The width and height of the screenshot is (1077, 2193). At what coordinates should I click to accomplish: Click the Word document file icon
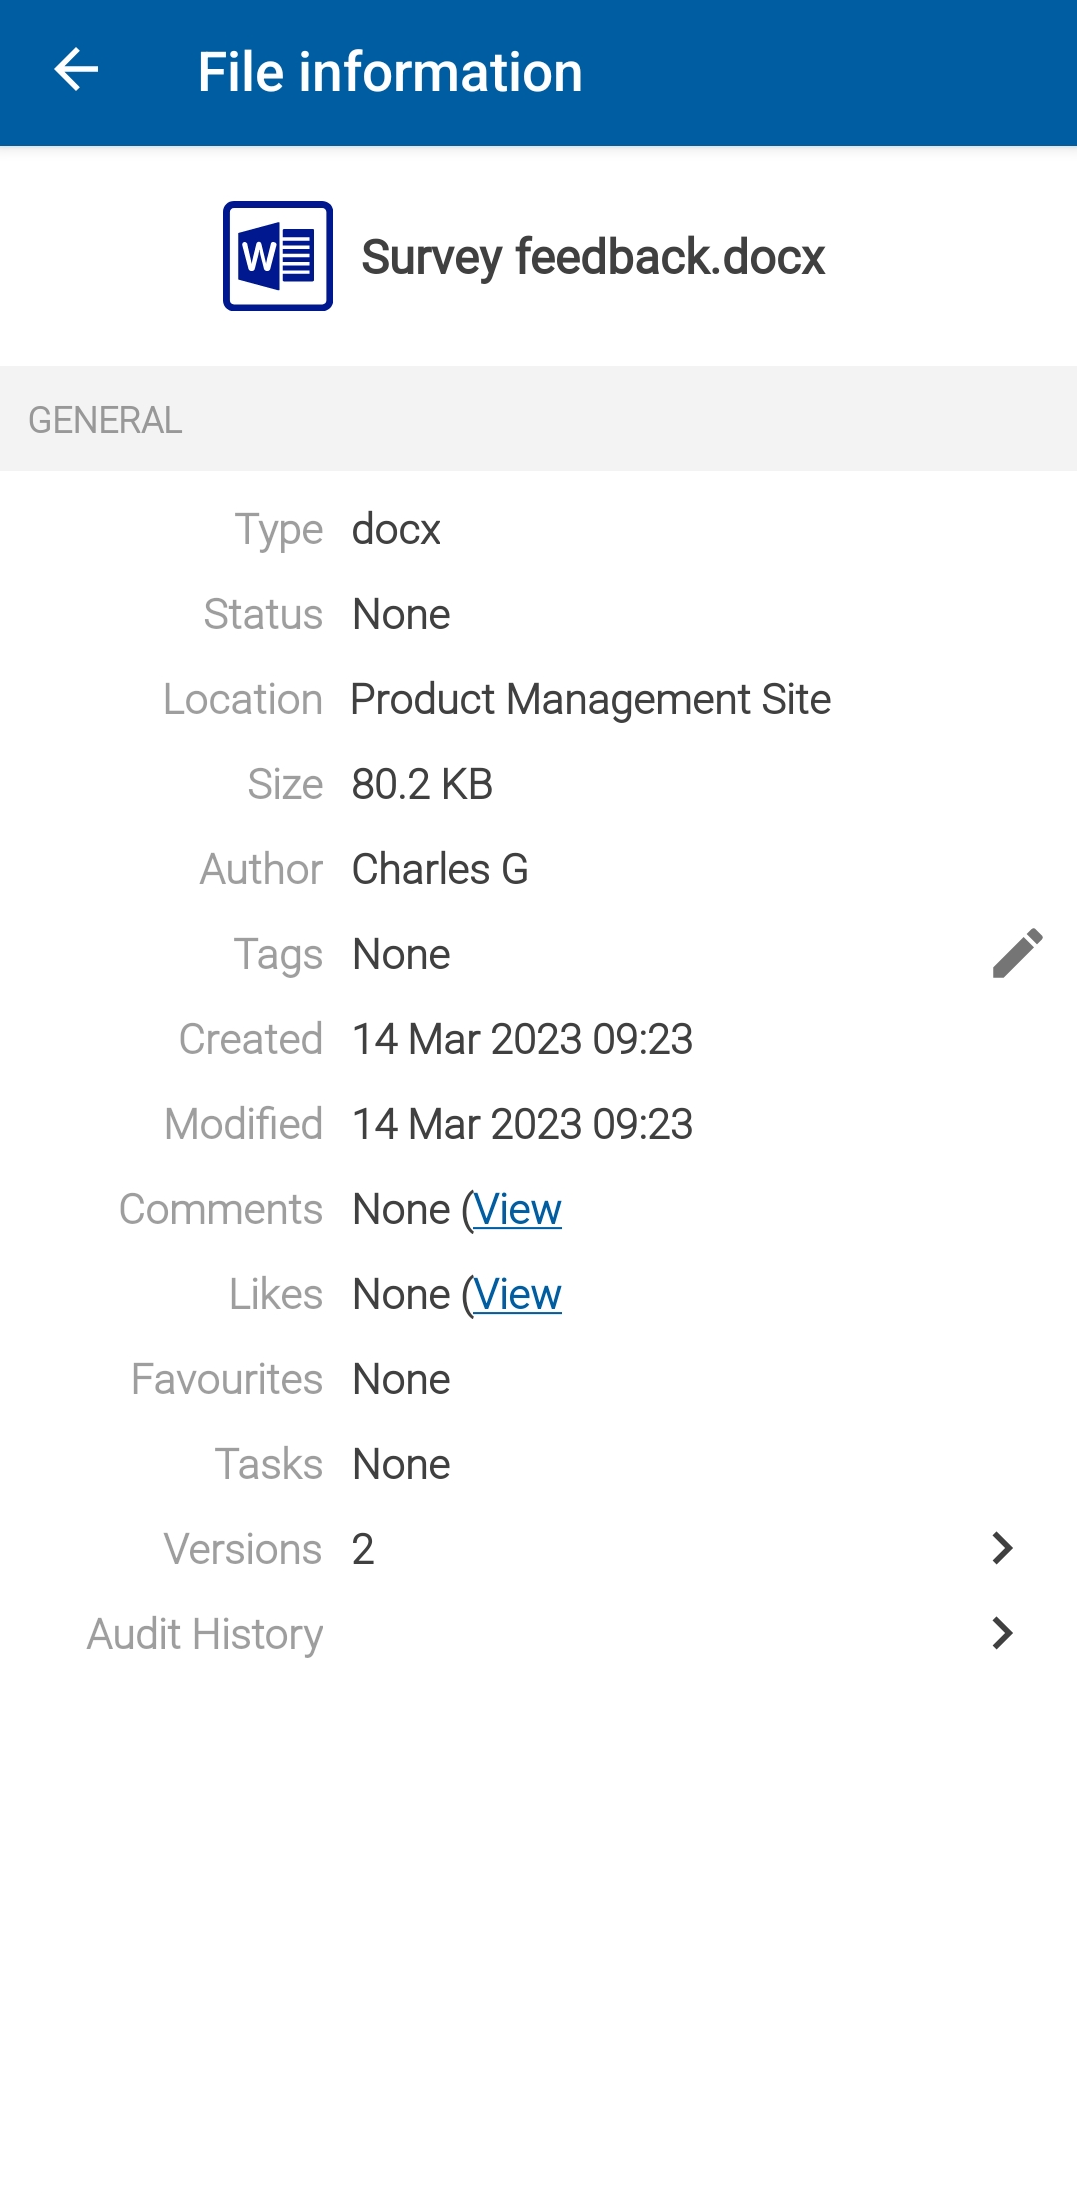tap(278, 256)
